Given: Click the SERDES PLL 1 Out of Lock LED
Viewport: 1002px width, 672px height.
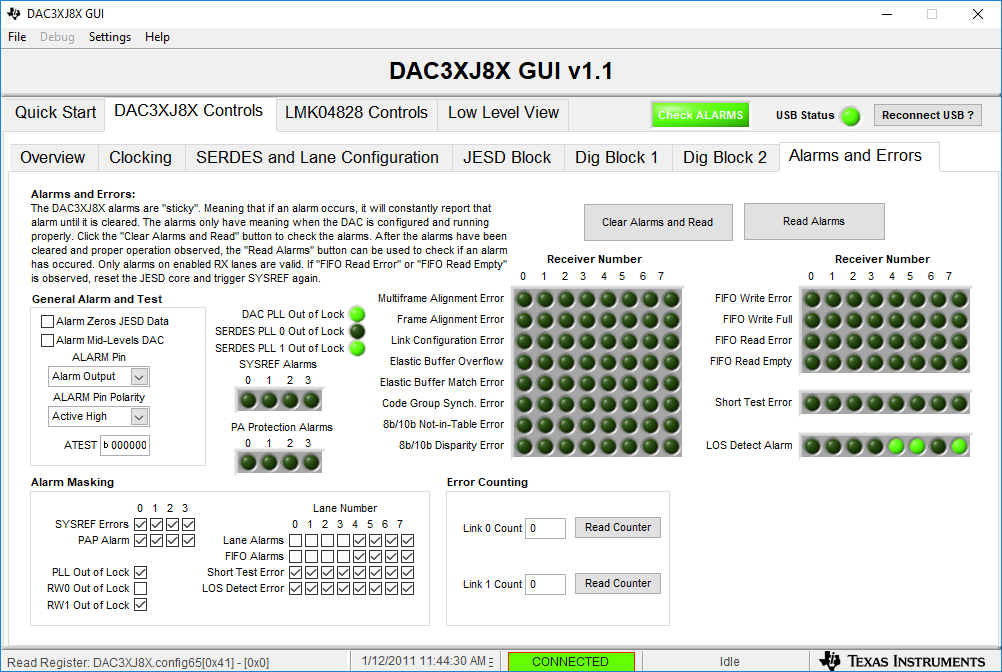Looking at the screenshot, I should [358, 348].
